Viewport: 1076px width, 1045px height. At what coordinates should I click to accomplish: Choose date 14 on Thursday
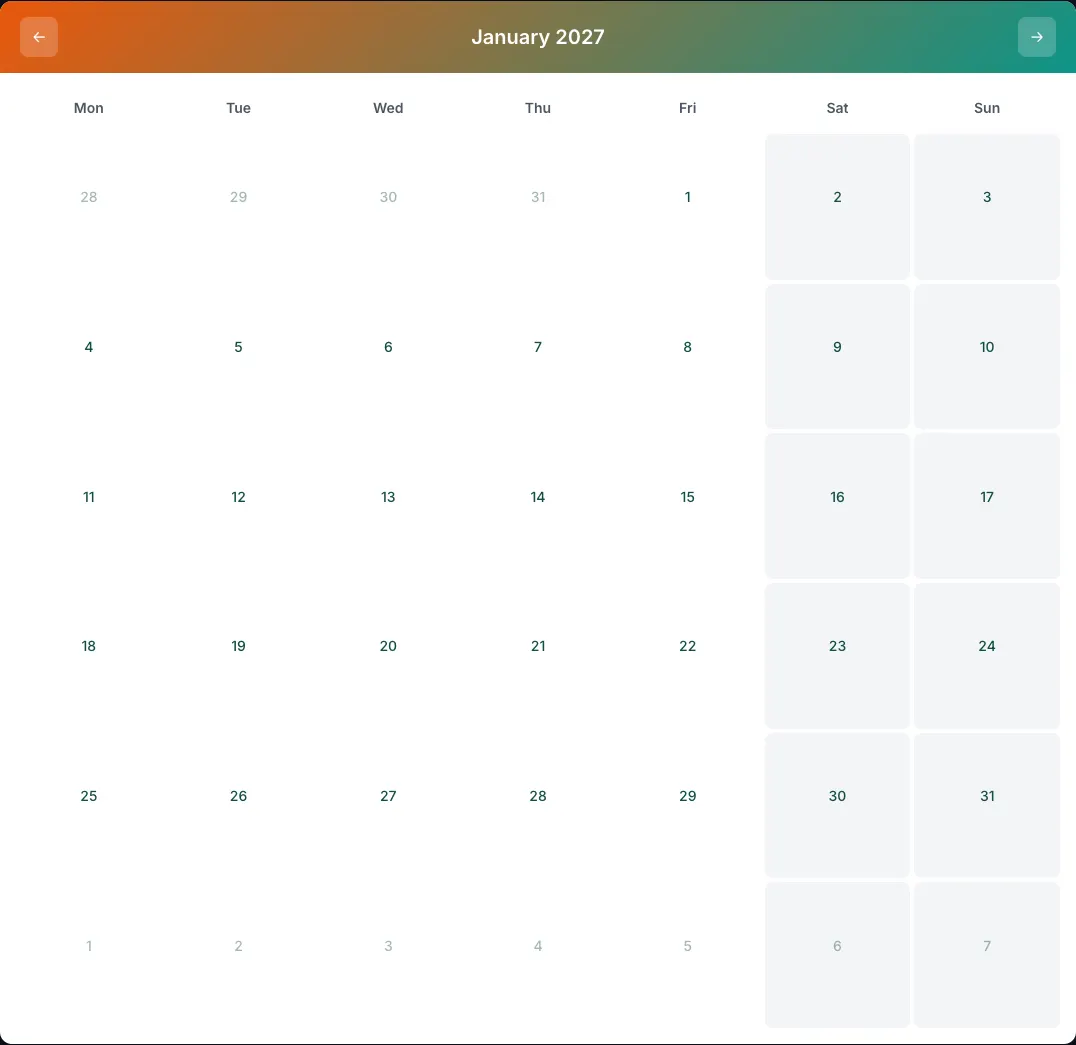[x=538, y=506]
